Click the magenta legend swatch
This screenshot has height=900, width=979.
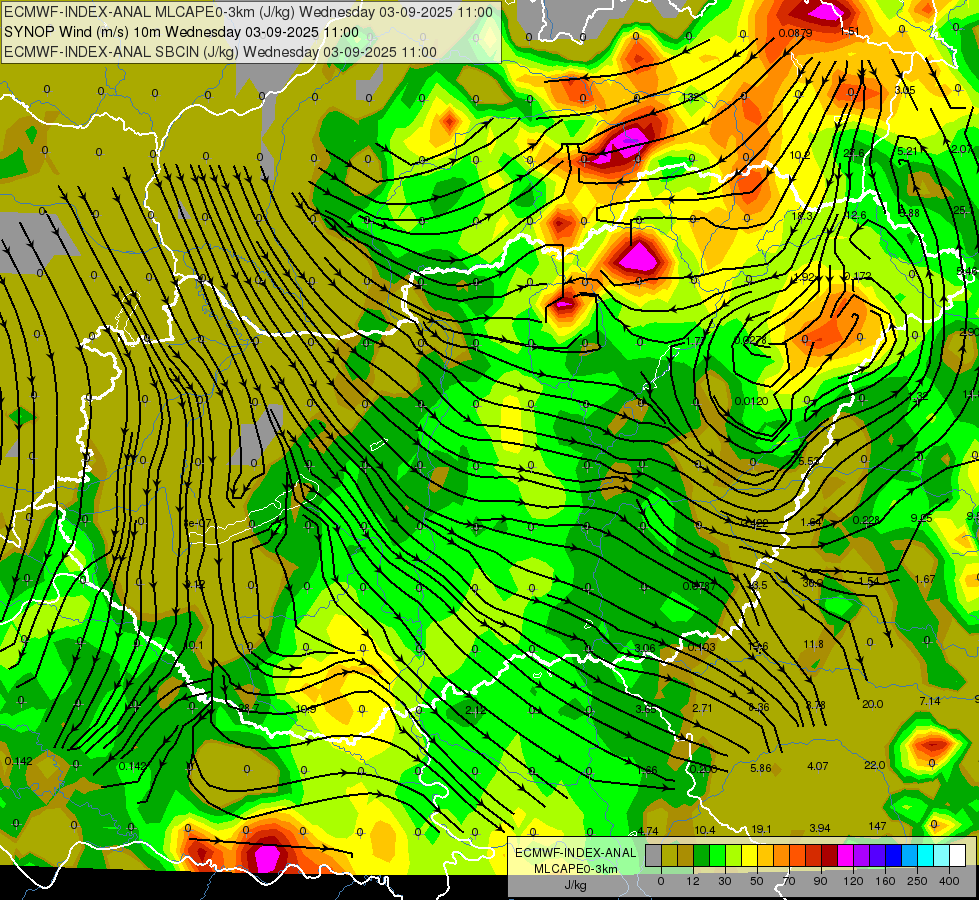(846, 855)
